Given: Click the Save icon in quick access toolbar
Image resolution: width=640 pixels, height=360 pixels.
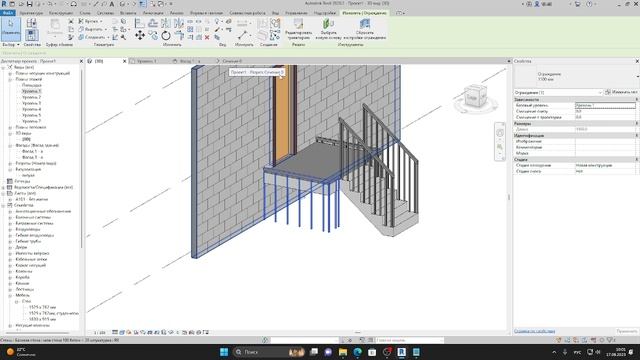Looking at the screenshot, I should (x=29, y=4).
